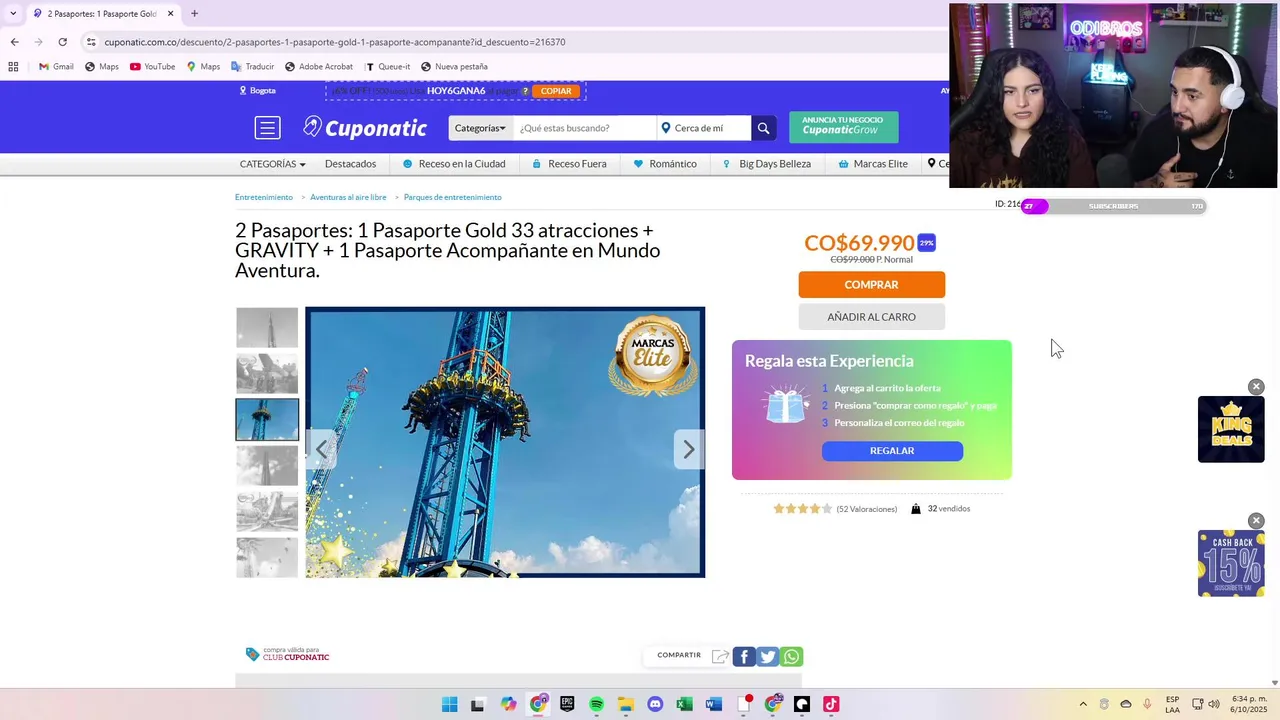The width and height of the screenshot is (1280, 720).
Task: Reload the page in the browser
Action: click(x=62, y=42)
